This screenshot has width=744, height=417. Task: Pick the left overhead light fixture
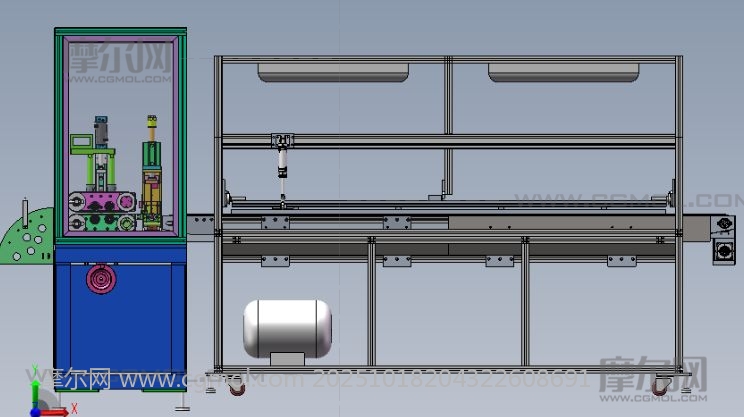[x=335, y=71]
